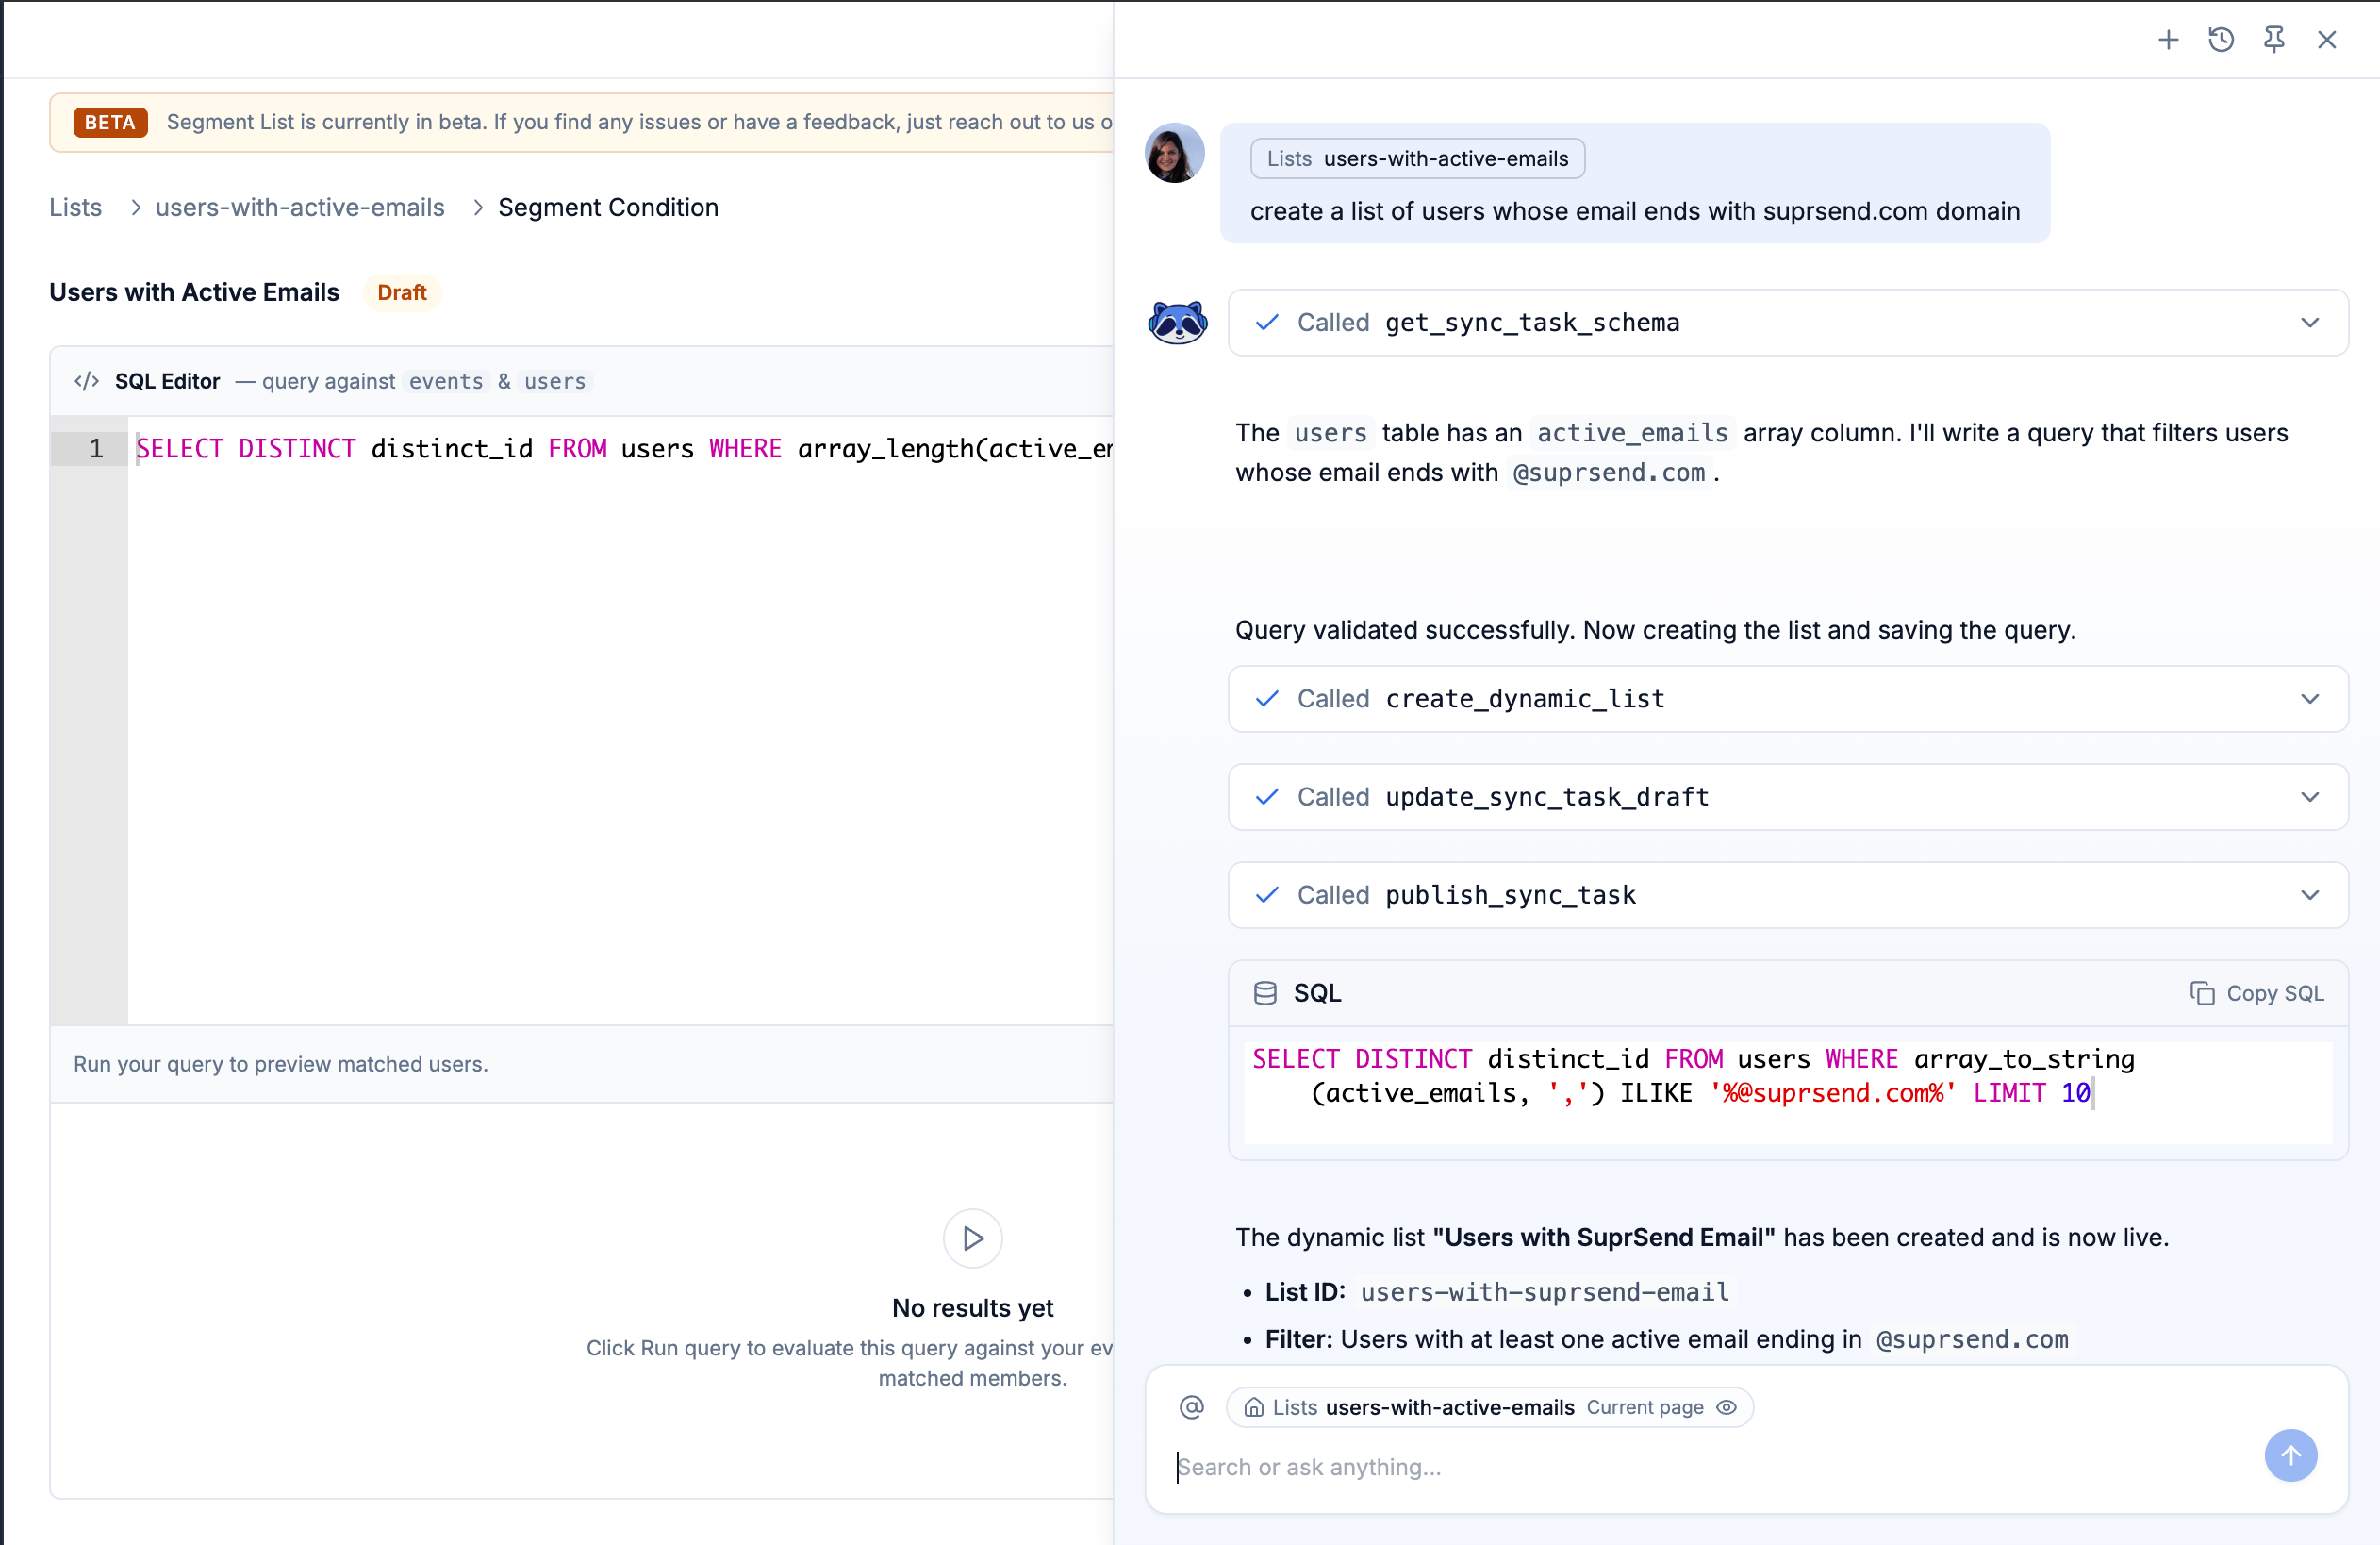Screen dimensions: 2380x1545
Task: Click the 'Users with Active Emails' title
Action: click(x=194, y=293)
